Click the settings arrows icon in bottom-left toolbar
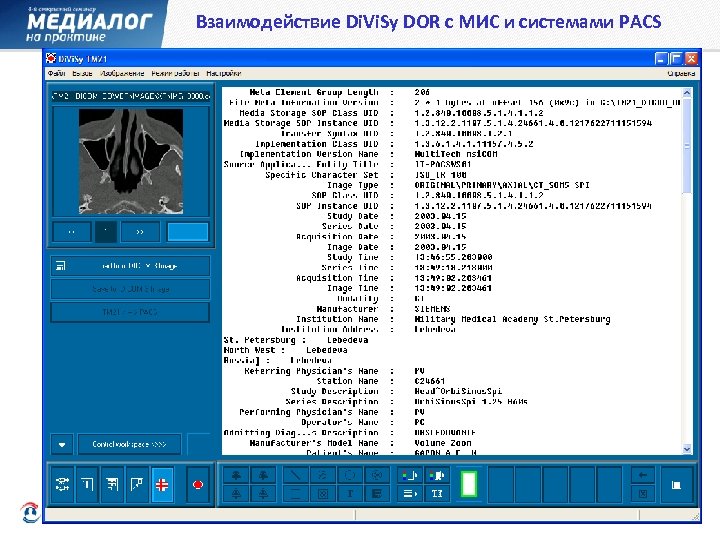720x540 pixels. pyautogui.click(x=62, y=484)
